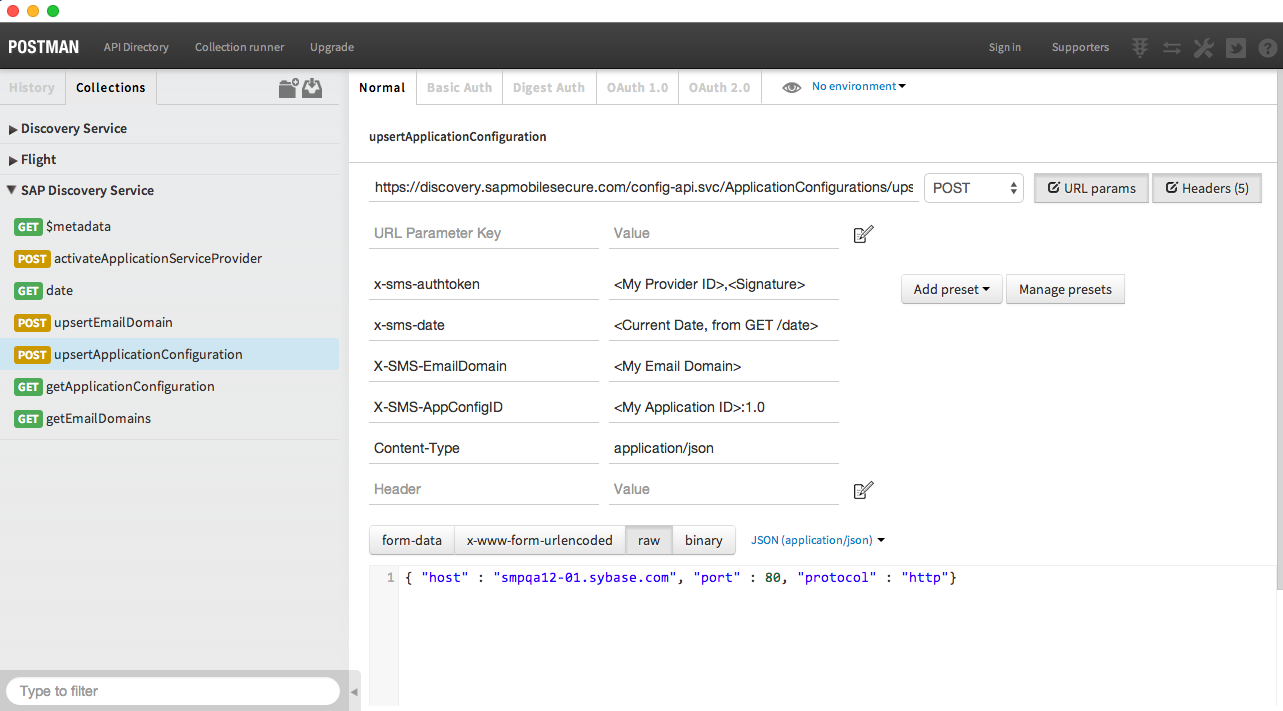
Task: Open the GET getApplicationConfiguration request
Action: click(170, 387)
